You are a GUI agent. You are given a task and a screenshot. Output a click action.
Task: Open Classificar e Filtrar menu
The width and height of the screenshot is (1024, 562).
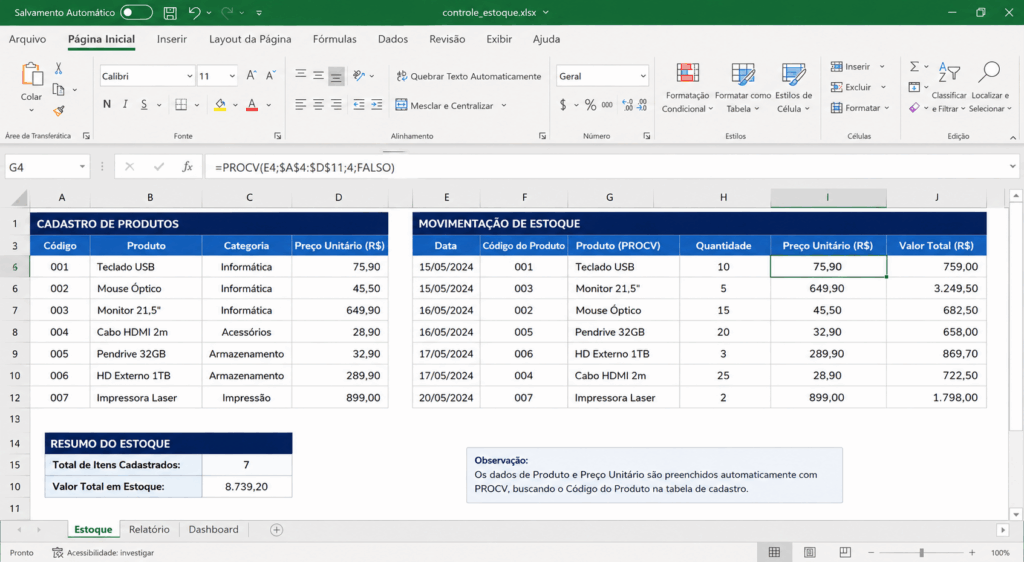[949, 88]
